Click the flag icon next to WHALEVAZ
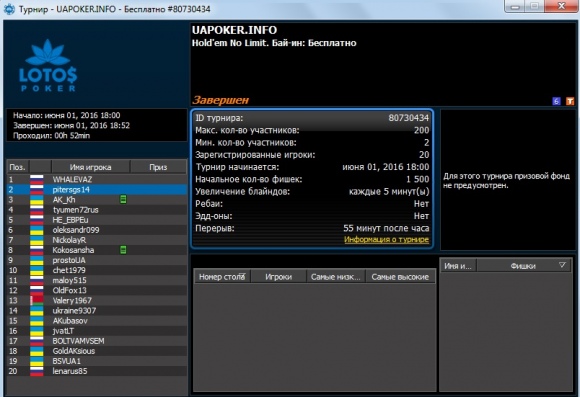The image size is (580, 397). pyautogui.click(x=37, y=179)
